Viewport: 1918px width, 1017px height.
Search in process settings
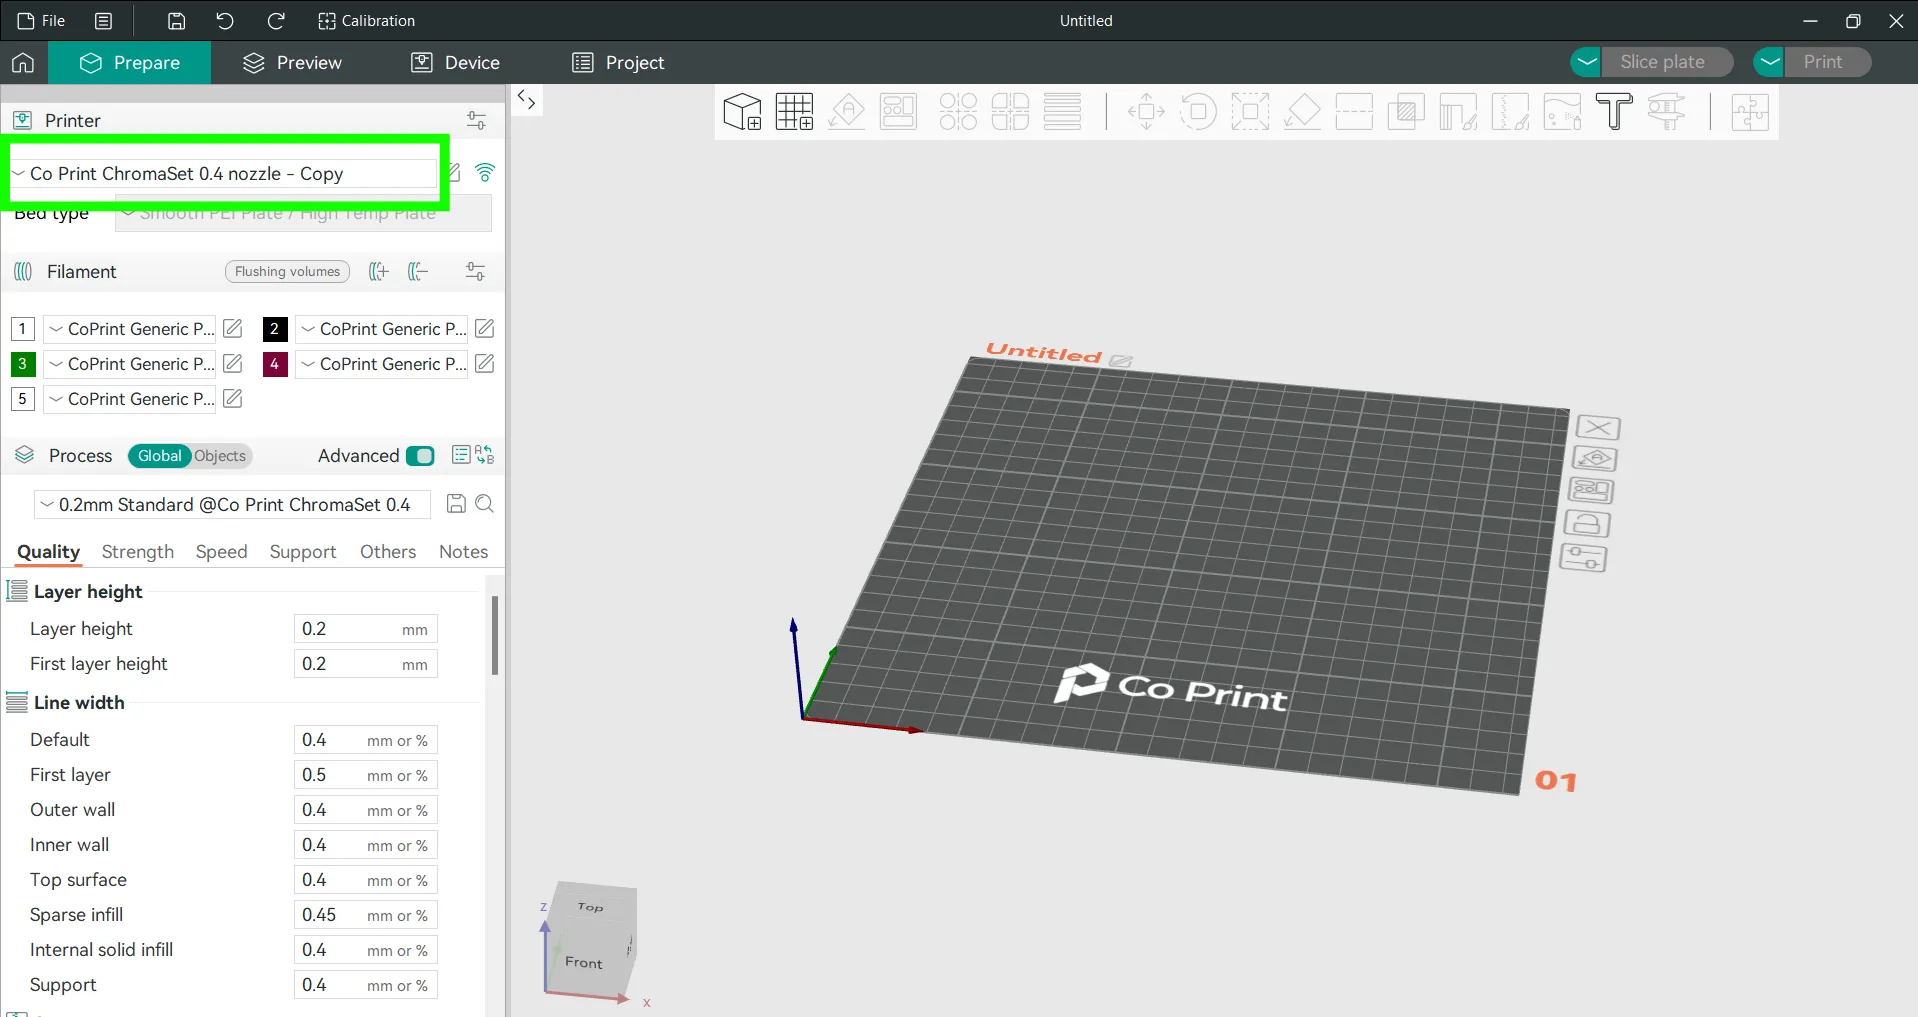(x=485, y=504)
